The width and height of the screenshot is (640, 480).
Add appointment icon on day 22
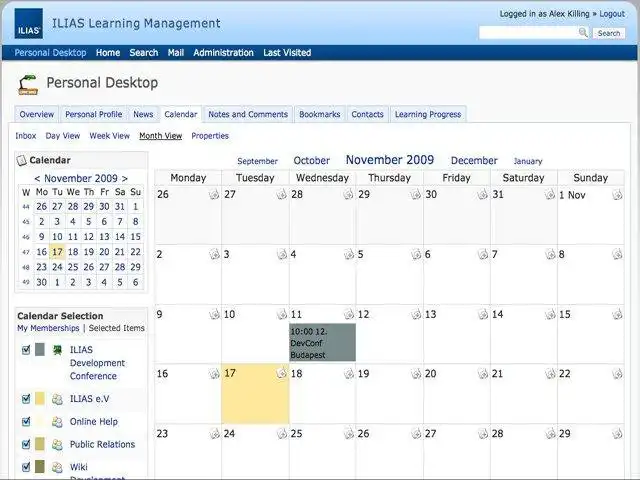click(x=617, y=373)
